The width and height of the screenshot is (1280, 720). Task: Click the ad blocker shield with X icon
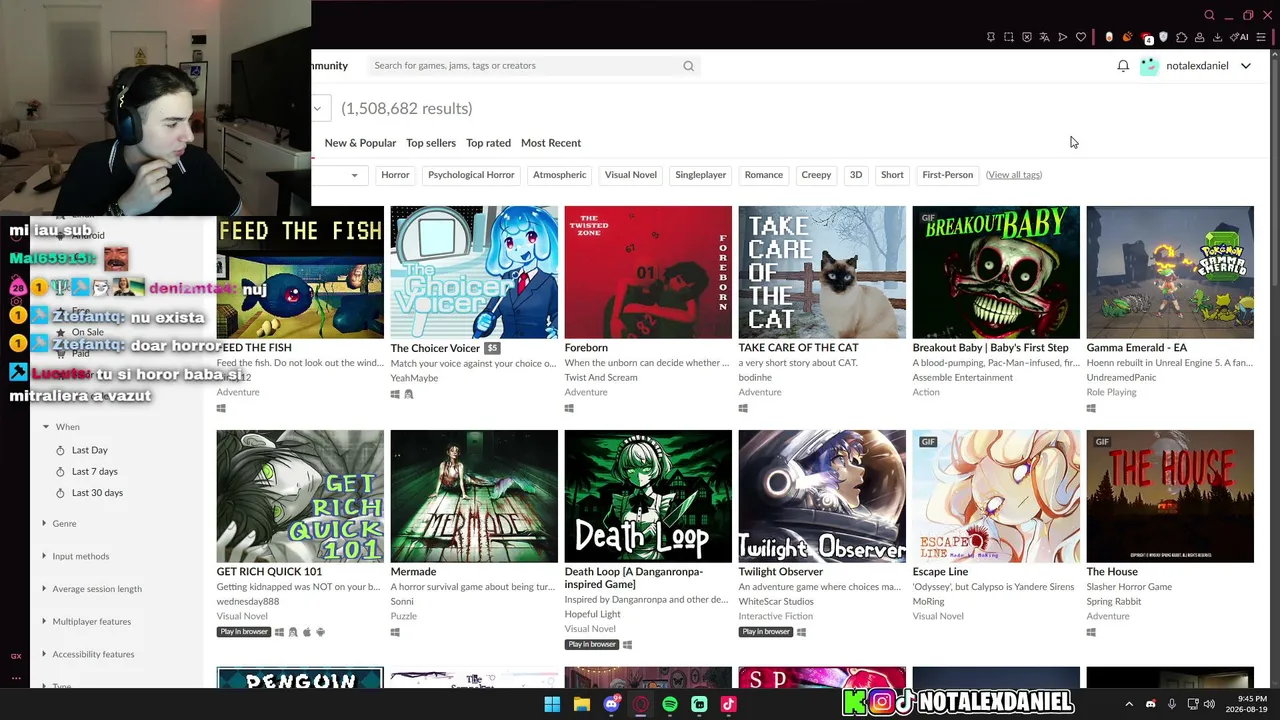pyautogui.click(x=1027, y=37)
